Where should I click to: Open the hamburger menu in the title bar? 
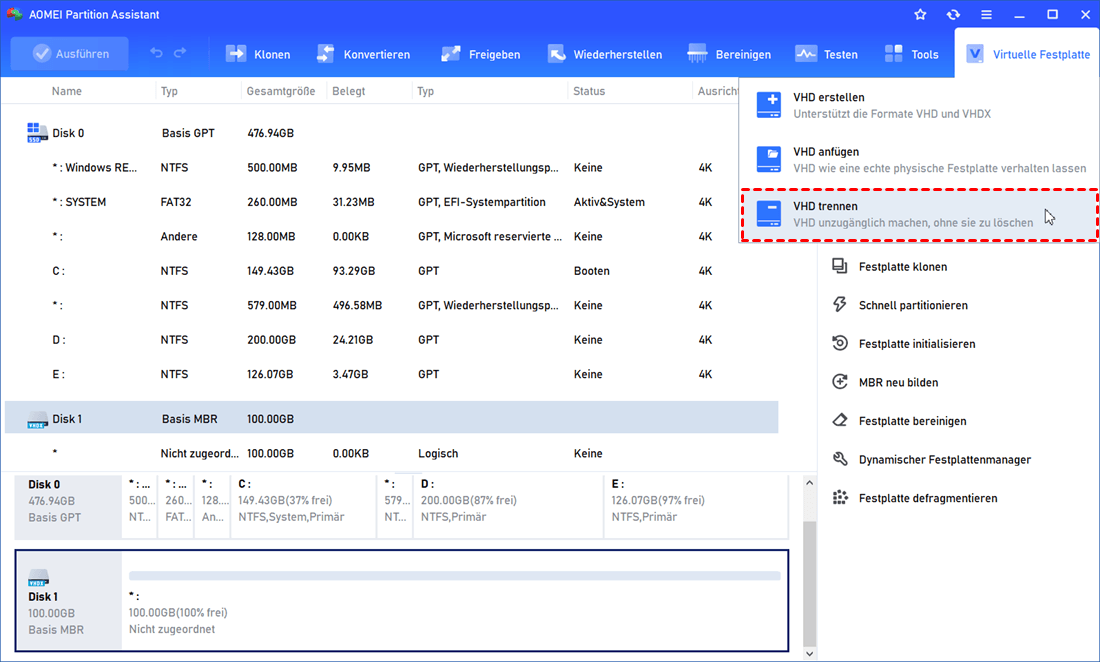tap(986, 15)
